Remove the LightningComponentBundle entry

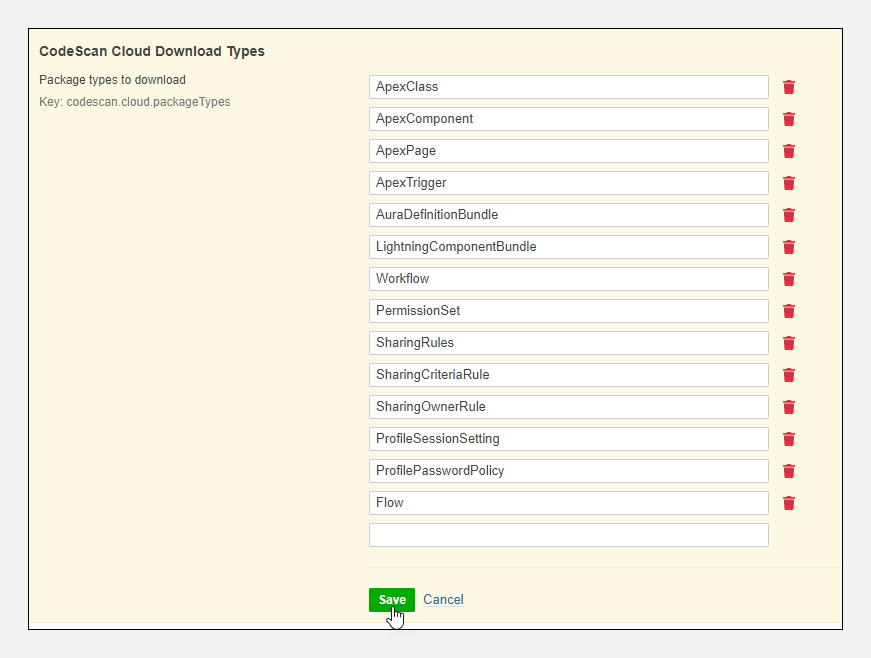789,247
